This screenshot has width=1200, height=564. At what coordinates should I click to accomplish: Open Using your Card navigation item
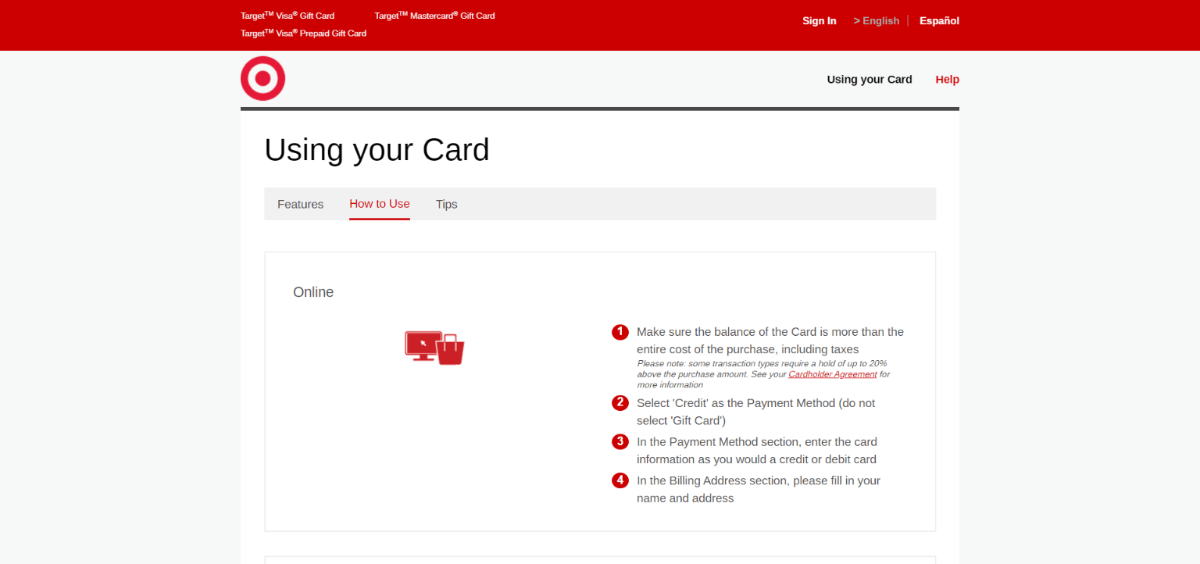point(869,79)
